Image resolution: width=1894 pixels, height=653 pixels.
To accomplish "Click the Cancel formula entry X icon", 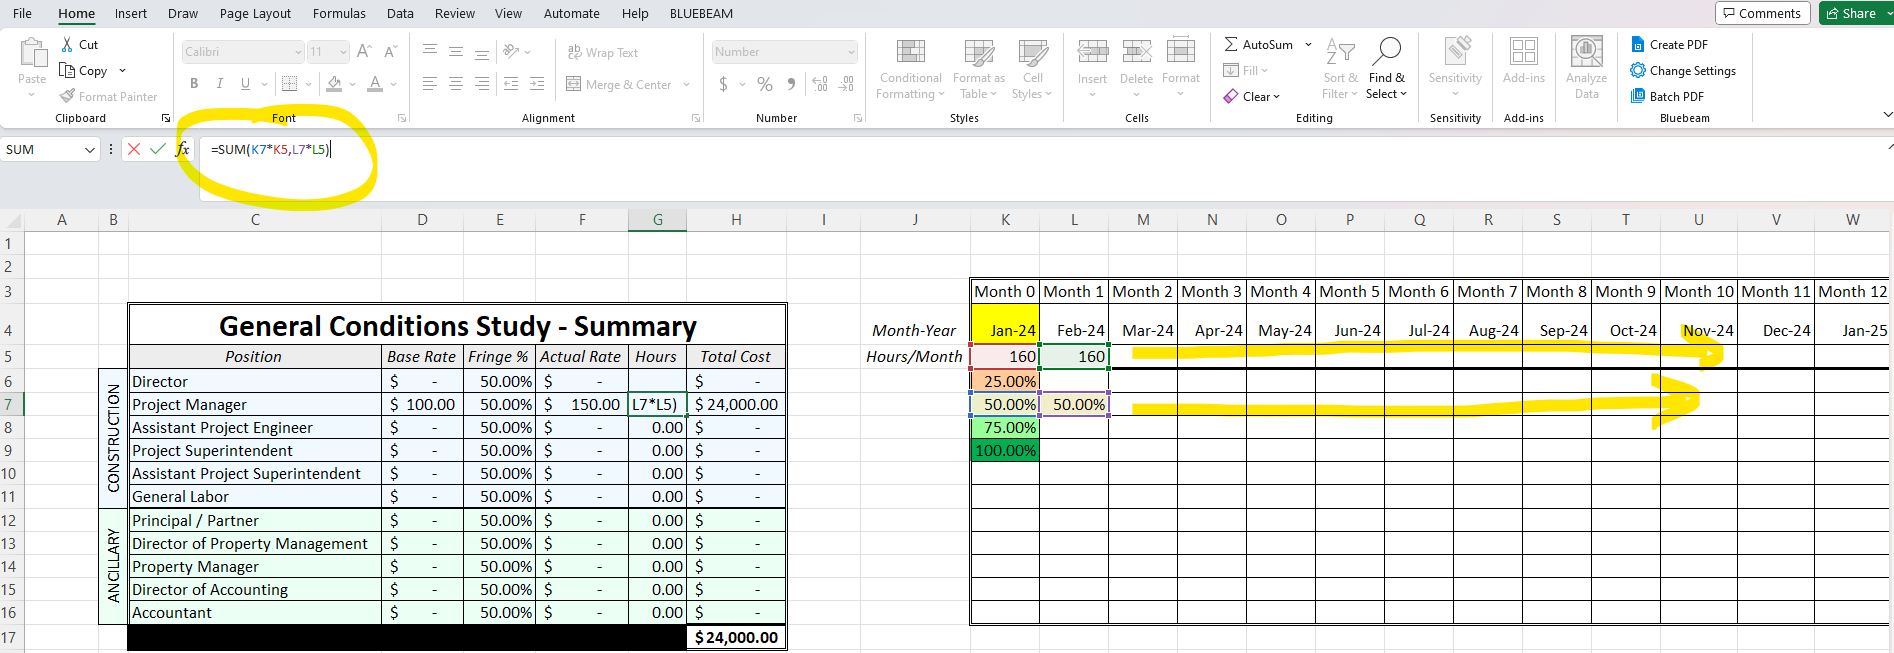I will click(134, 149).
